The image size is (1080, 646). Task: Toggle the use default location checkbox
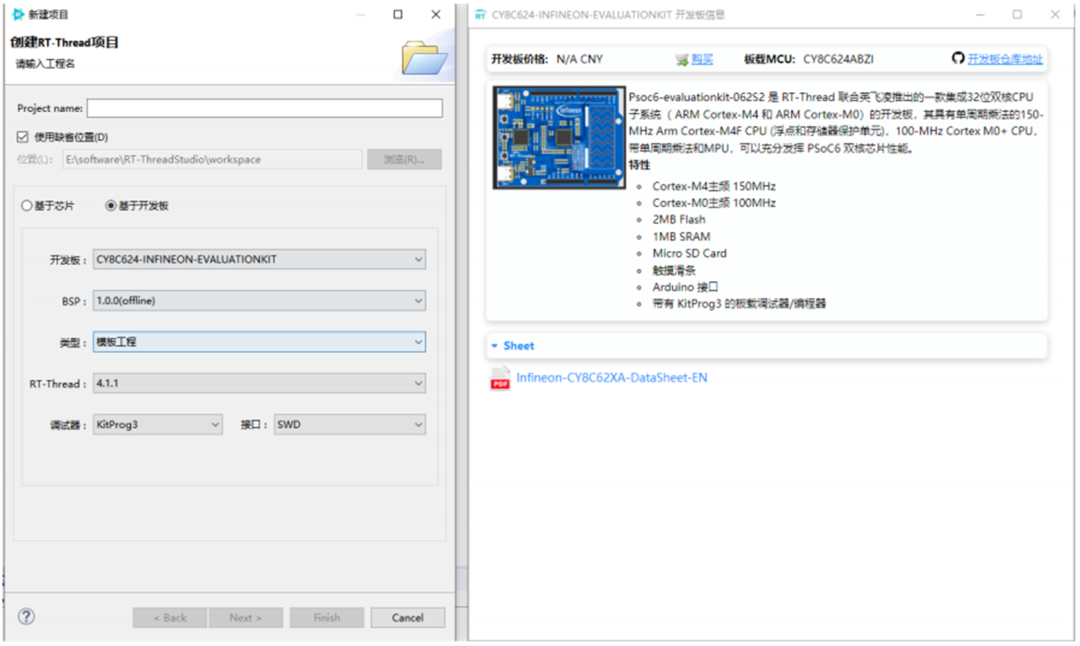coord(23,137)
